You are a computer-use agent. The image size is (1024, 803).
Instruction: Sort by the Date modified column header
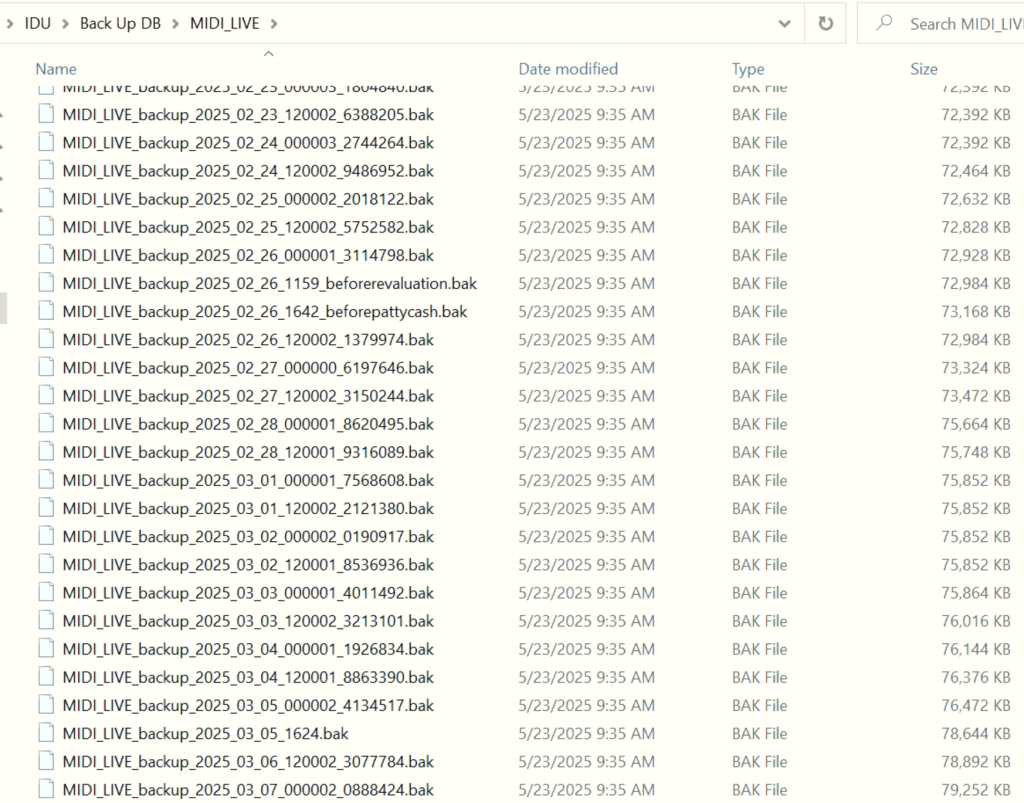[568, 69]
